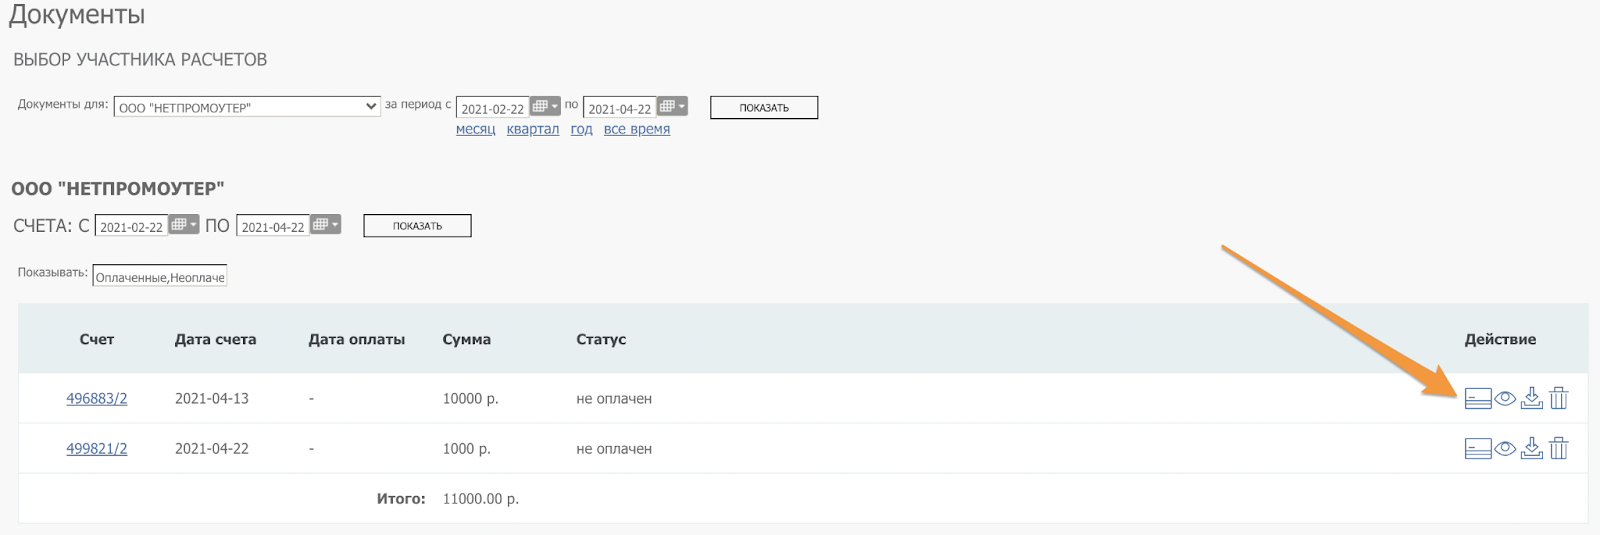Click the Счет column header
The height and width of the screenshot is (535, 1600).
tap(97, 339)
